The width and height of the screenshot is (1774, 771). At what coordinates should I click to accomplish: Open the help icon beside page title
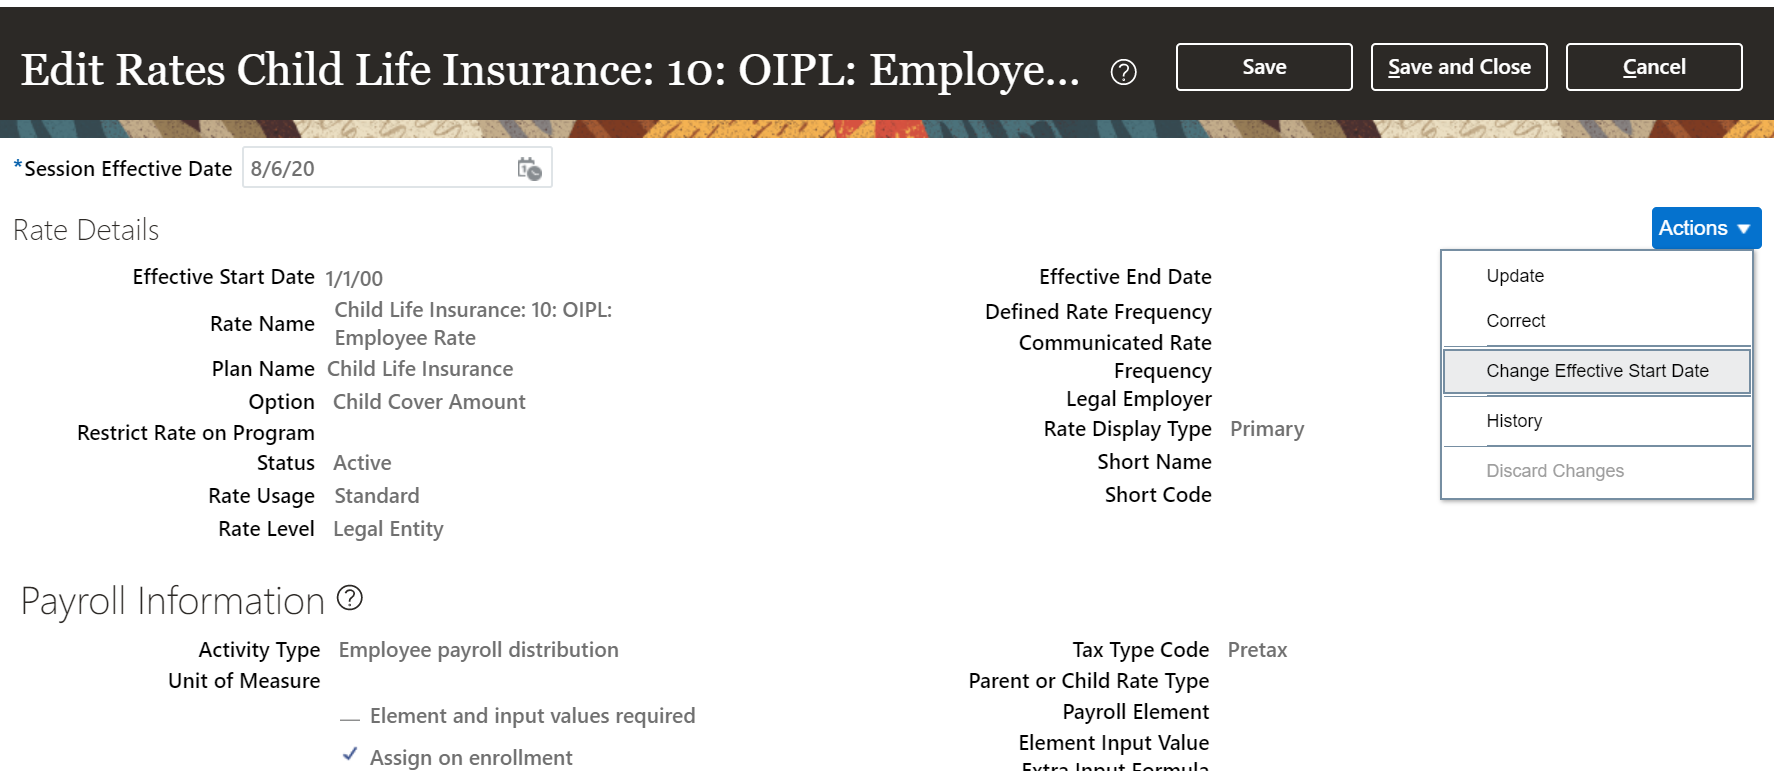click(1123, 72)
